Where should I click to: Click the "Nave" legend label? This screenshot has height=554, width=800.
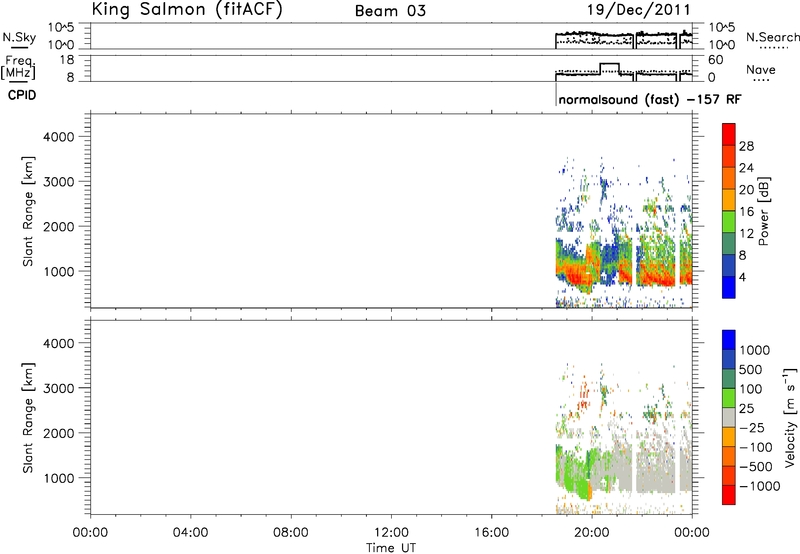pos(761,70)
